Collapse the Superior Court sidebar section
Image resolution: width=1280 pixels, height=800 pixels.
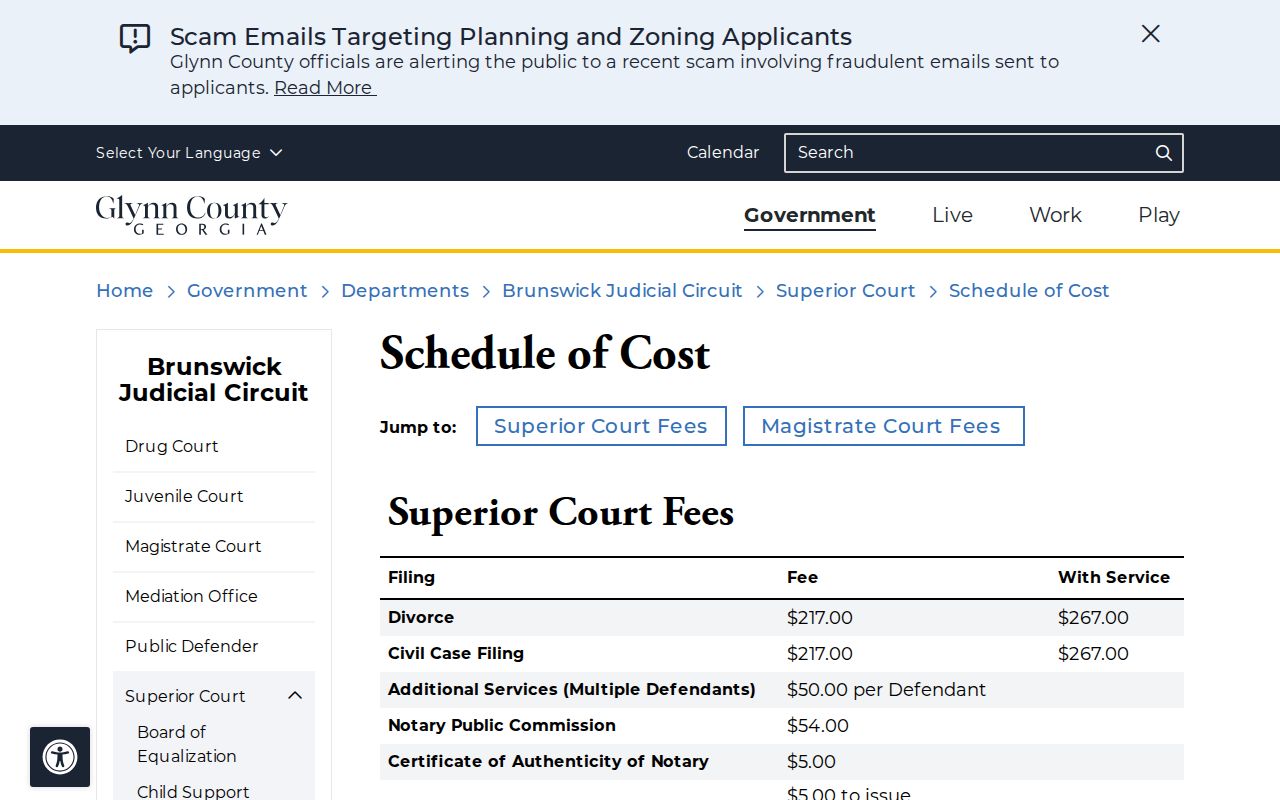pos(295,696)
